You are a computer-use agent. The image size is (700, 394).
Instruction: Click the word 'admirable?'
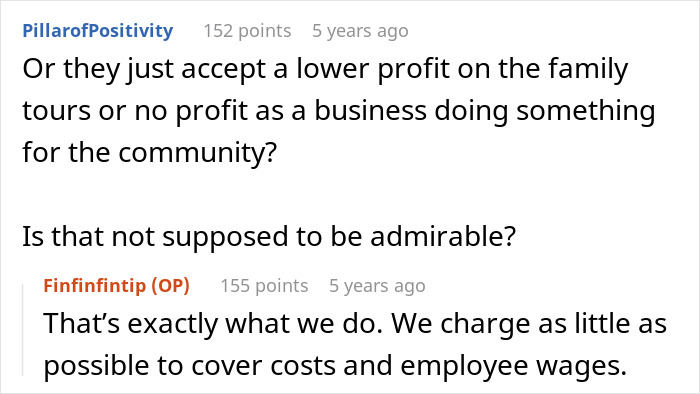pyautogui.click(x=443, y=236)
